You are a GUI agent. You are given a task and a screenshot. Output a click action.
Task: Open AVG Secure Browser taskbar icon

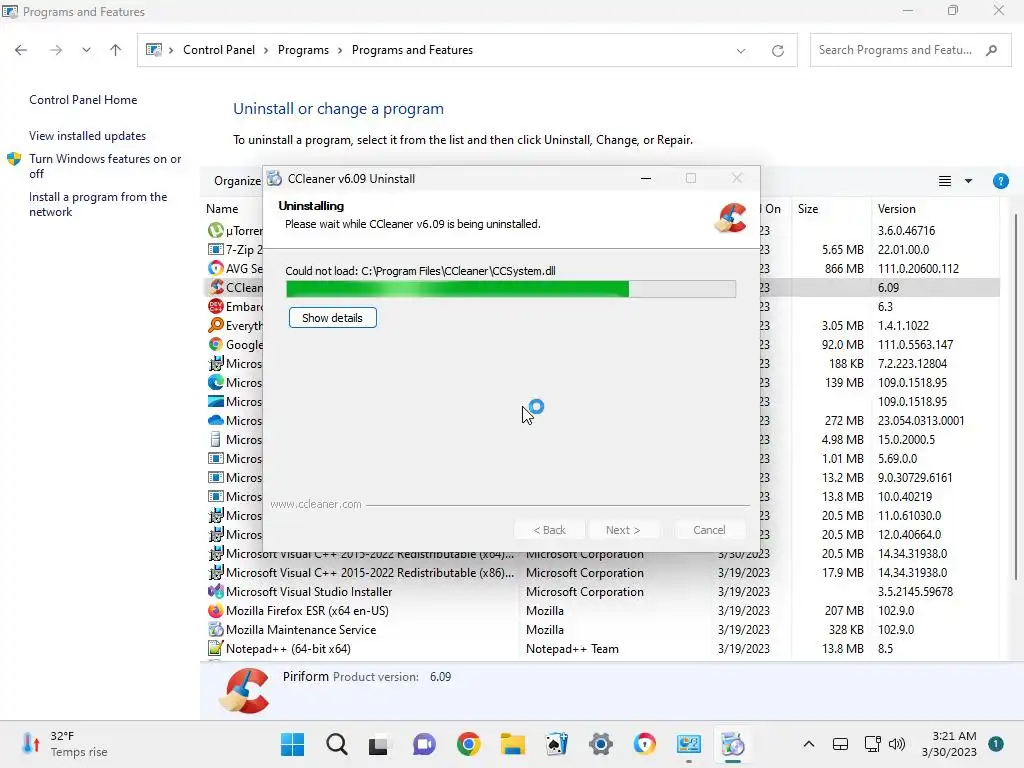click(x=645, y=744)
